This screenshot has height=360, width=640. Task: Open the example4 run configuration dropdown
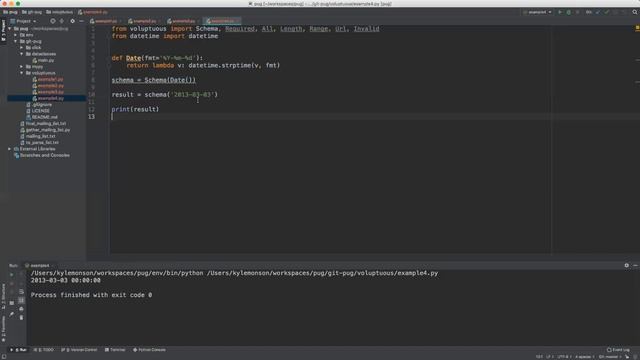(x=538, y=12)
